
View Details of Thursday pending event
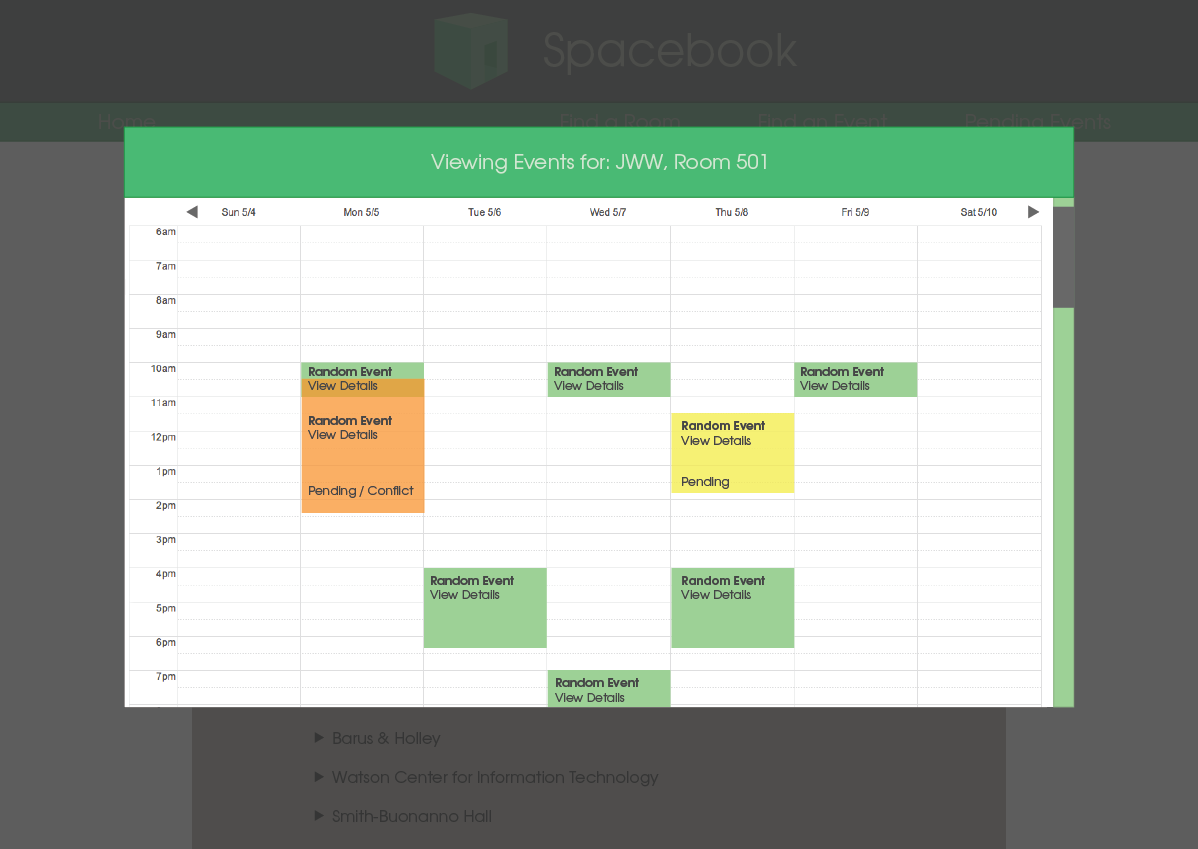tap(716, 441)
